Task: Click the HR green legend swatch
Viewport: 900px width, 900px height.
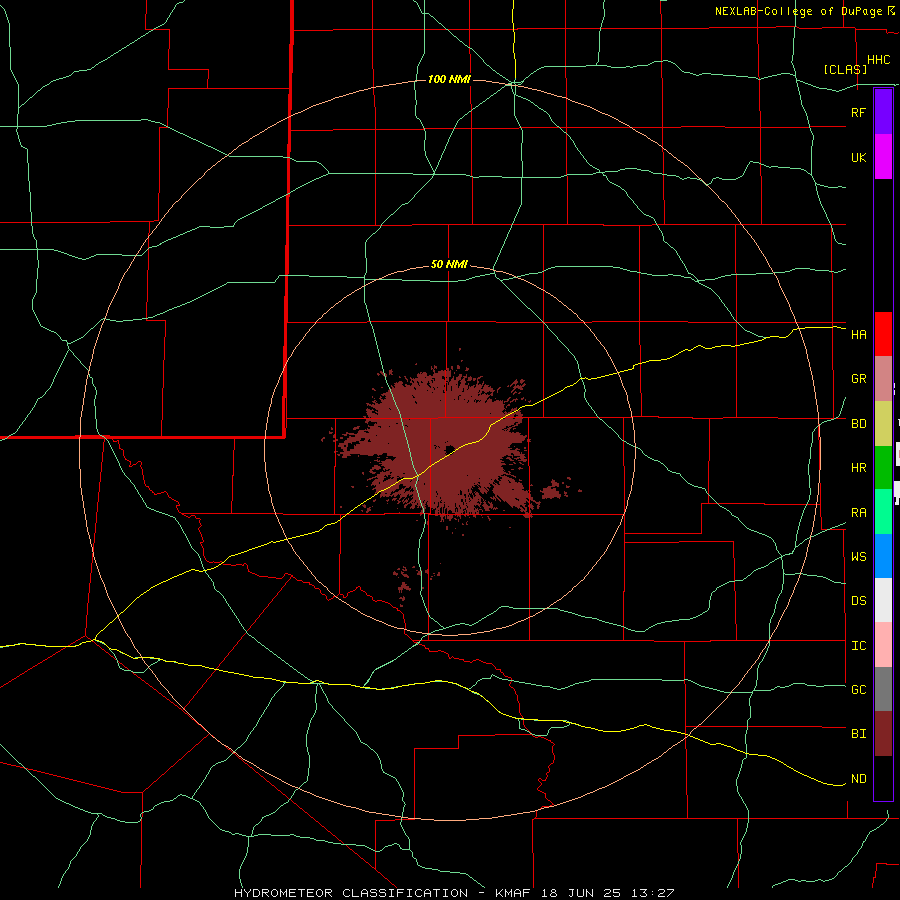Action: tap(883, 468)
